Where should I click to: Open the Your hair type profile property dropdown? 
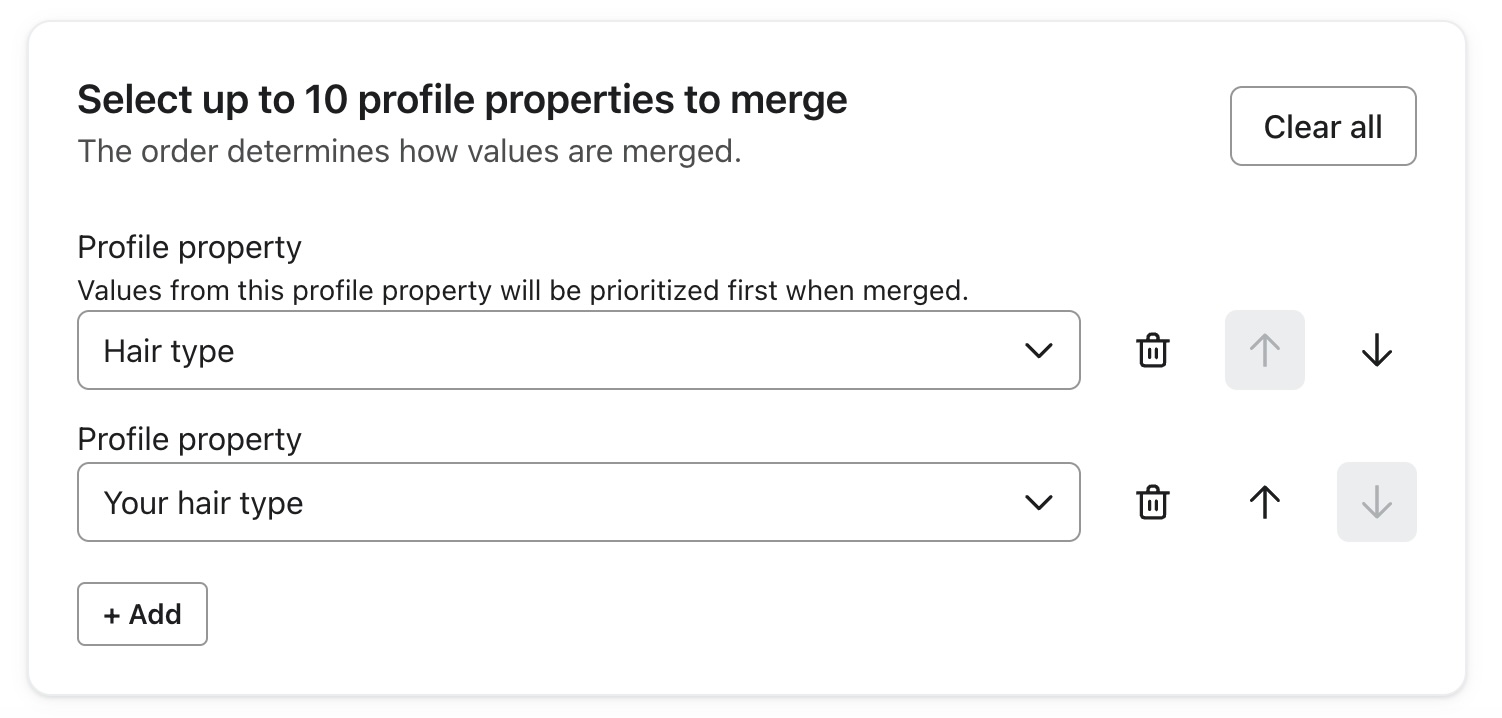coord(578,502)
